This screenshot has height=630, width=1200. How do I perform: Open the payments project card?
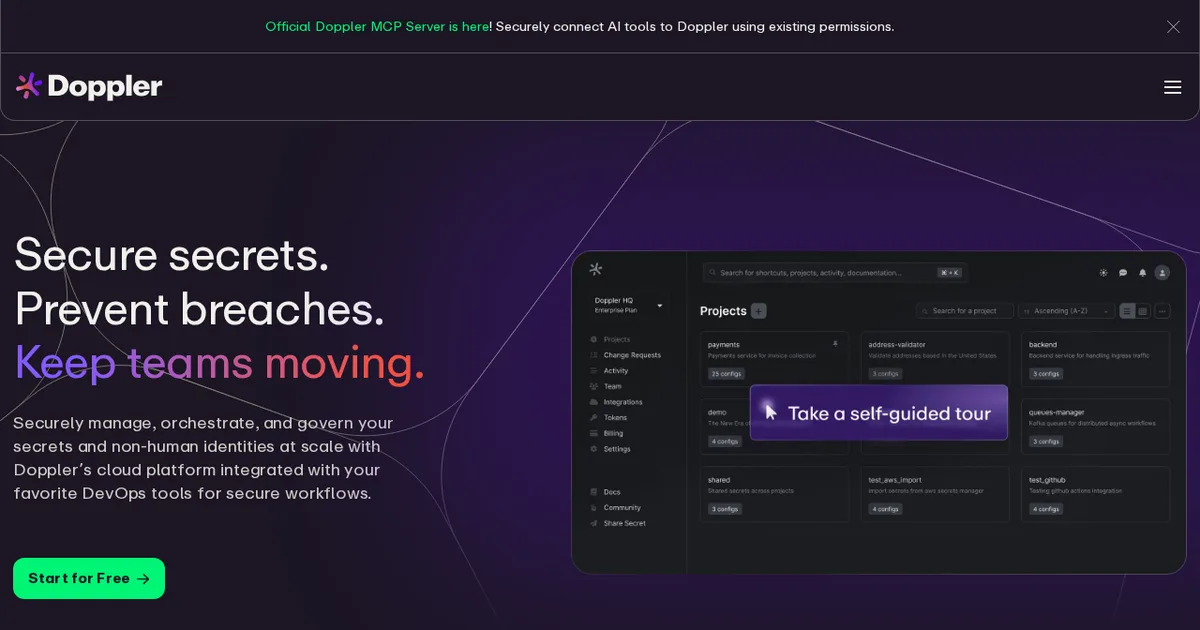click(x=775, y=359)
